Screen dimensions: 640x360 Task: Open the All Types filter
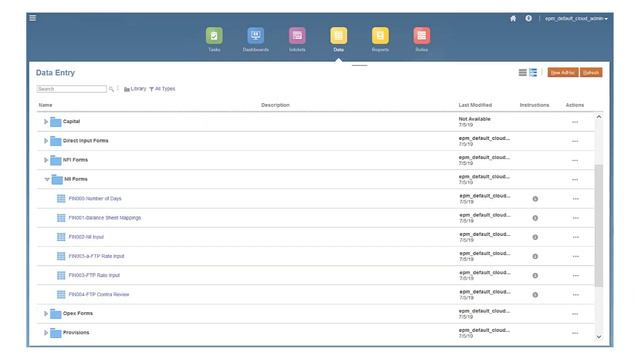(162, 89)
